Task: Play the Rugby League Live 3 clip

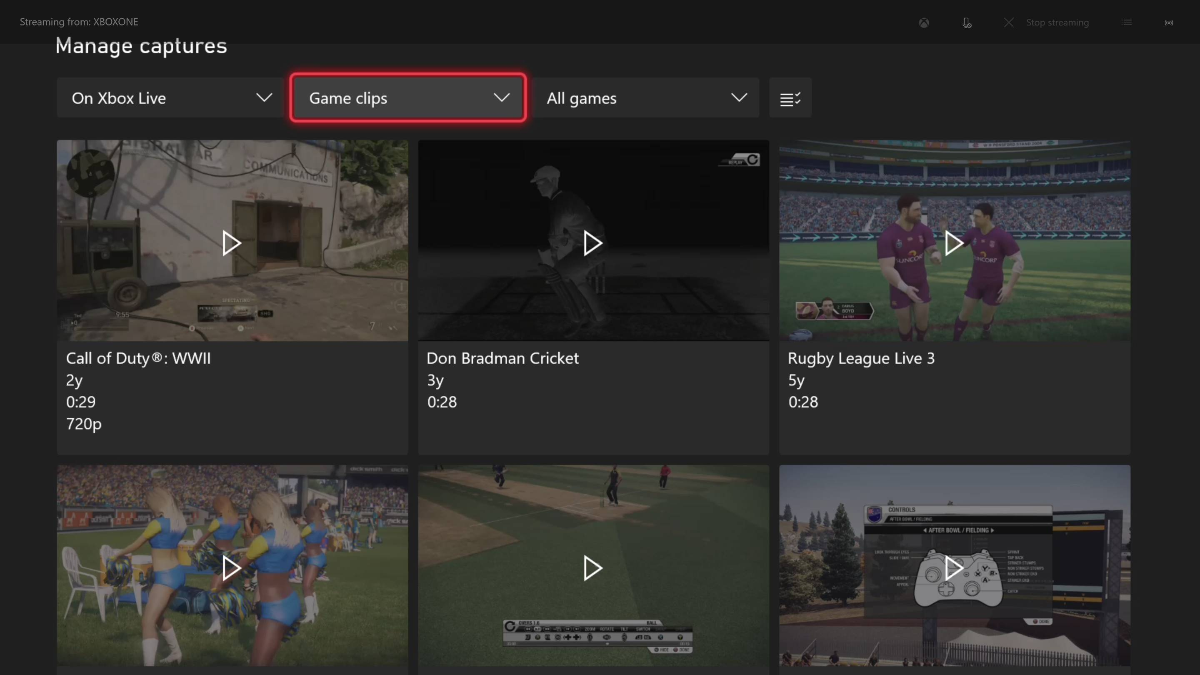Action: point(954,242)
